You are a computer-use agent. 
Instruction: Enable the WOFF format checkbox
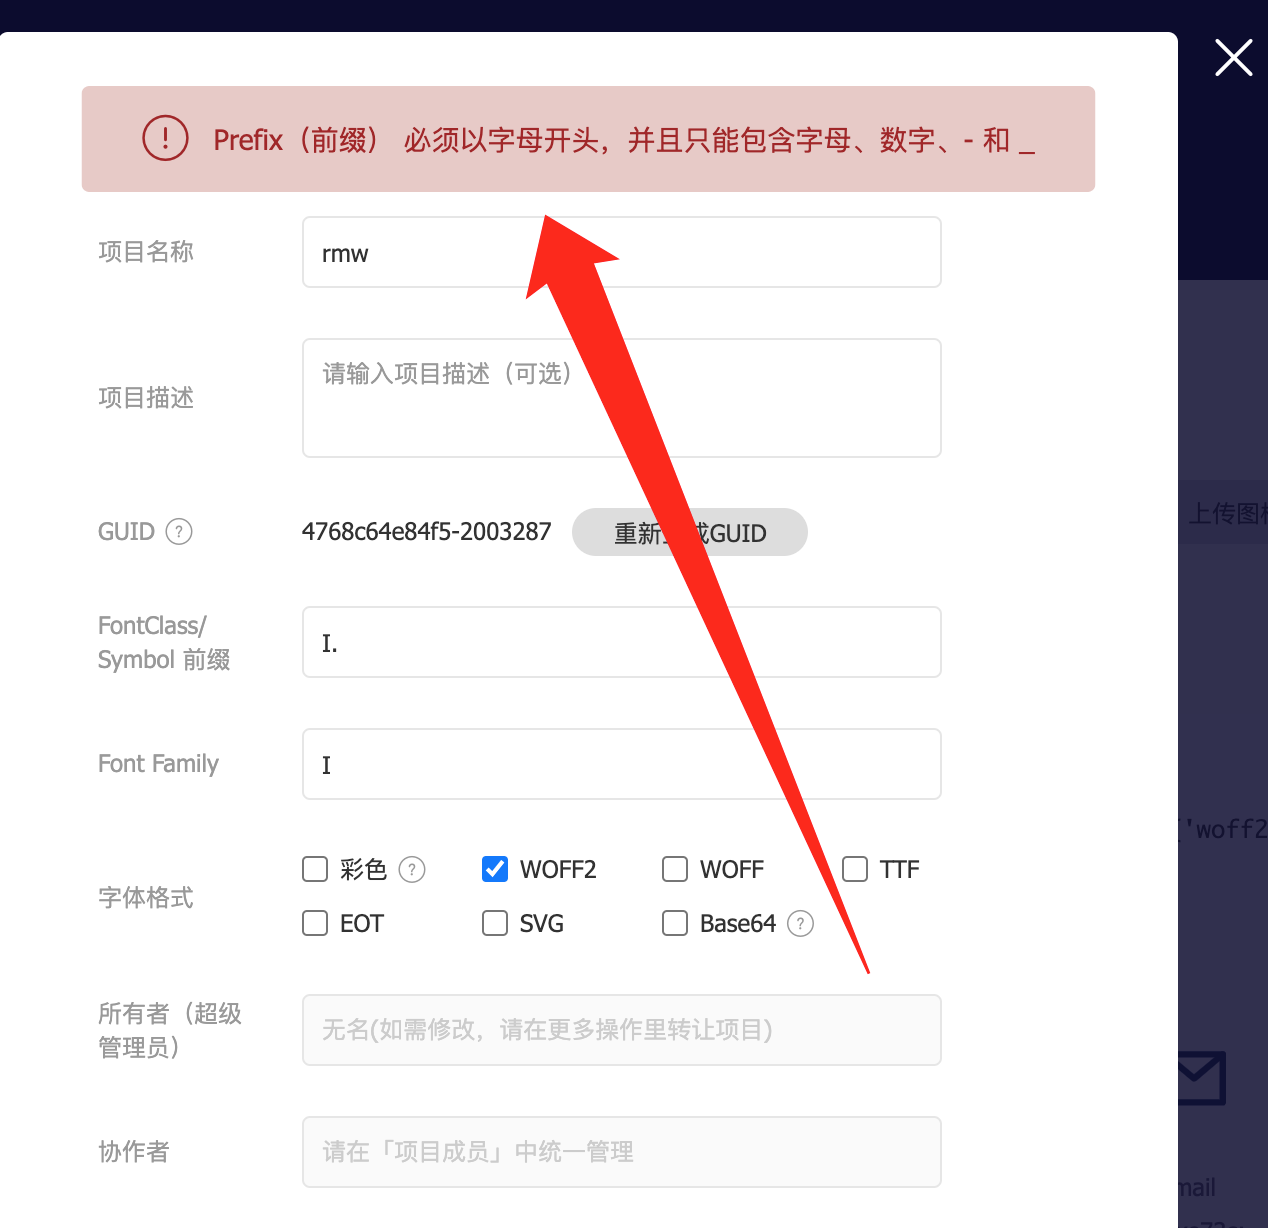click(x=675, y=869)
